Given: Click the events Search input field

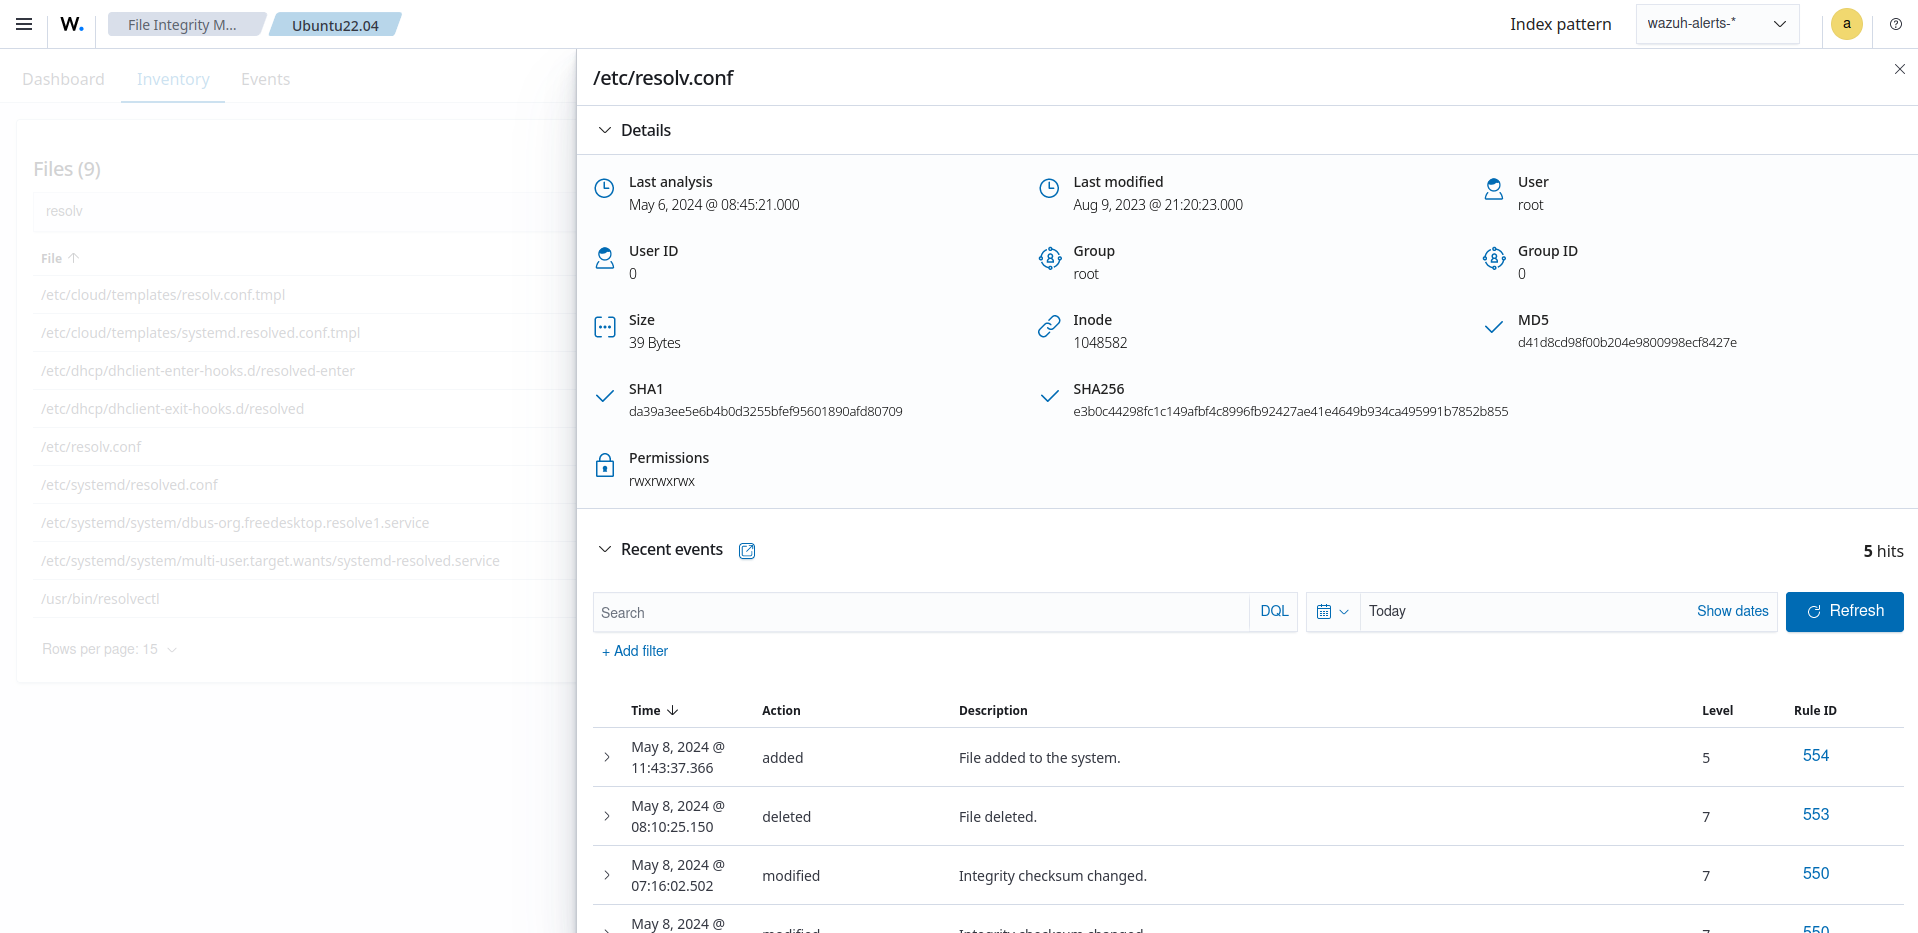Looking at the screenshot, I should coord(920,613).
